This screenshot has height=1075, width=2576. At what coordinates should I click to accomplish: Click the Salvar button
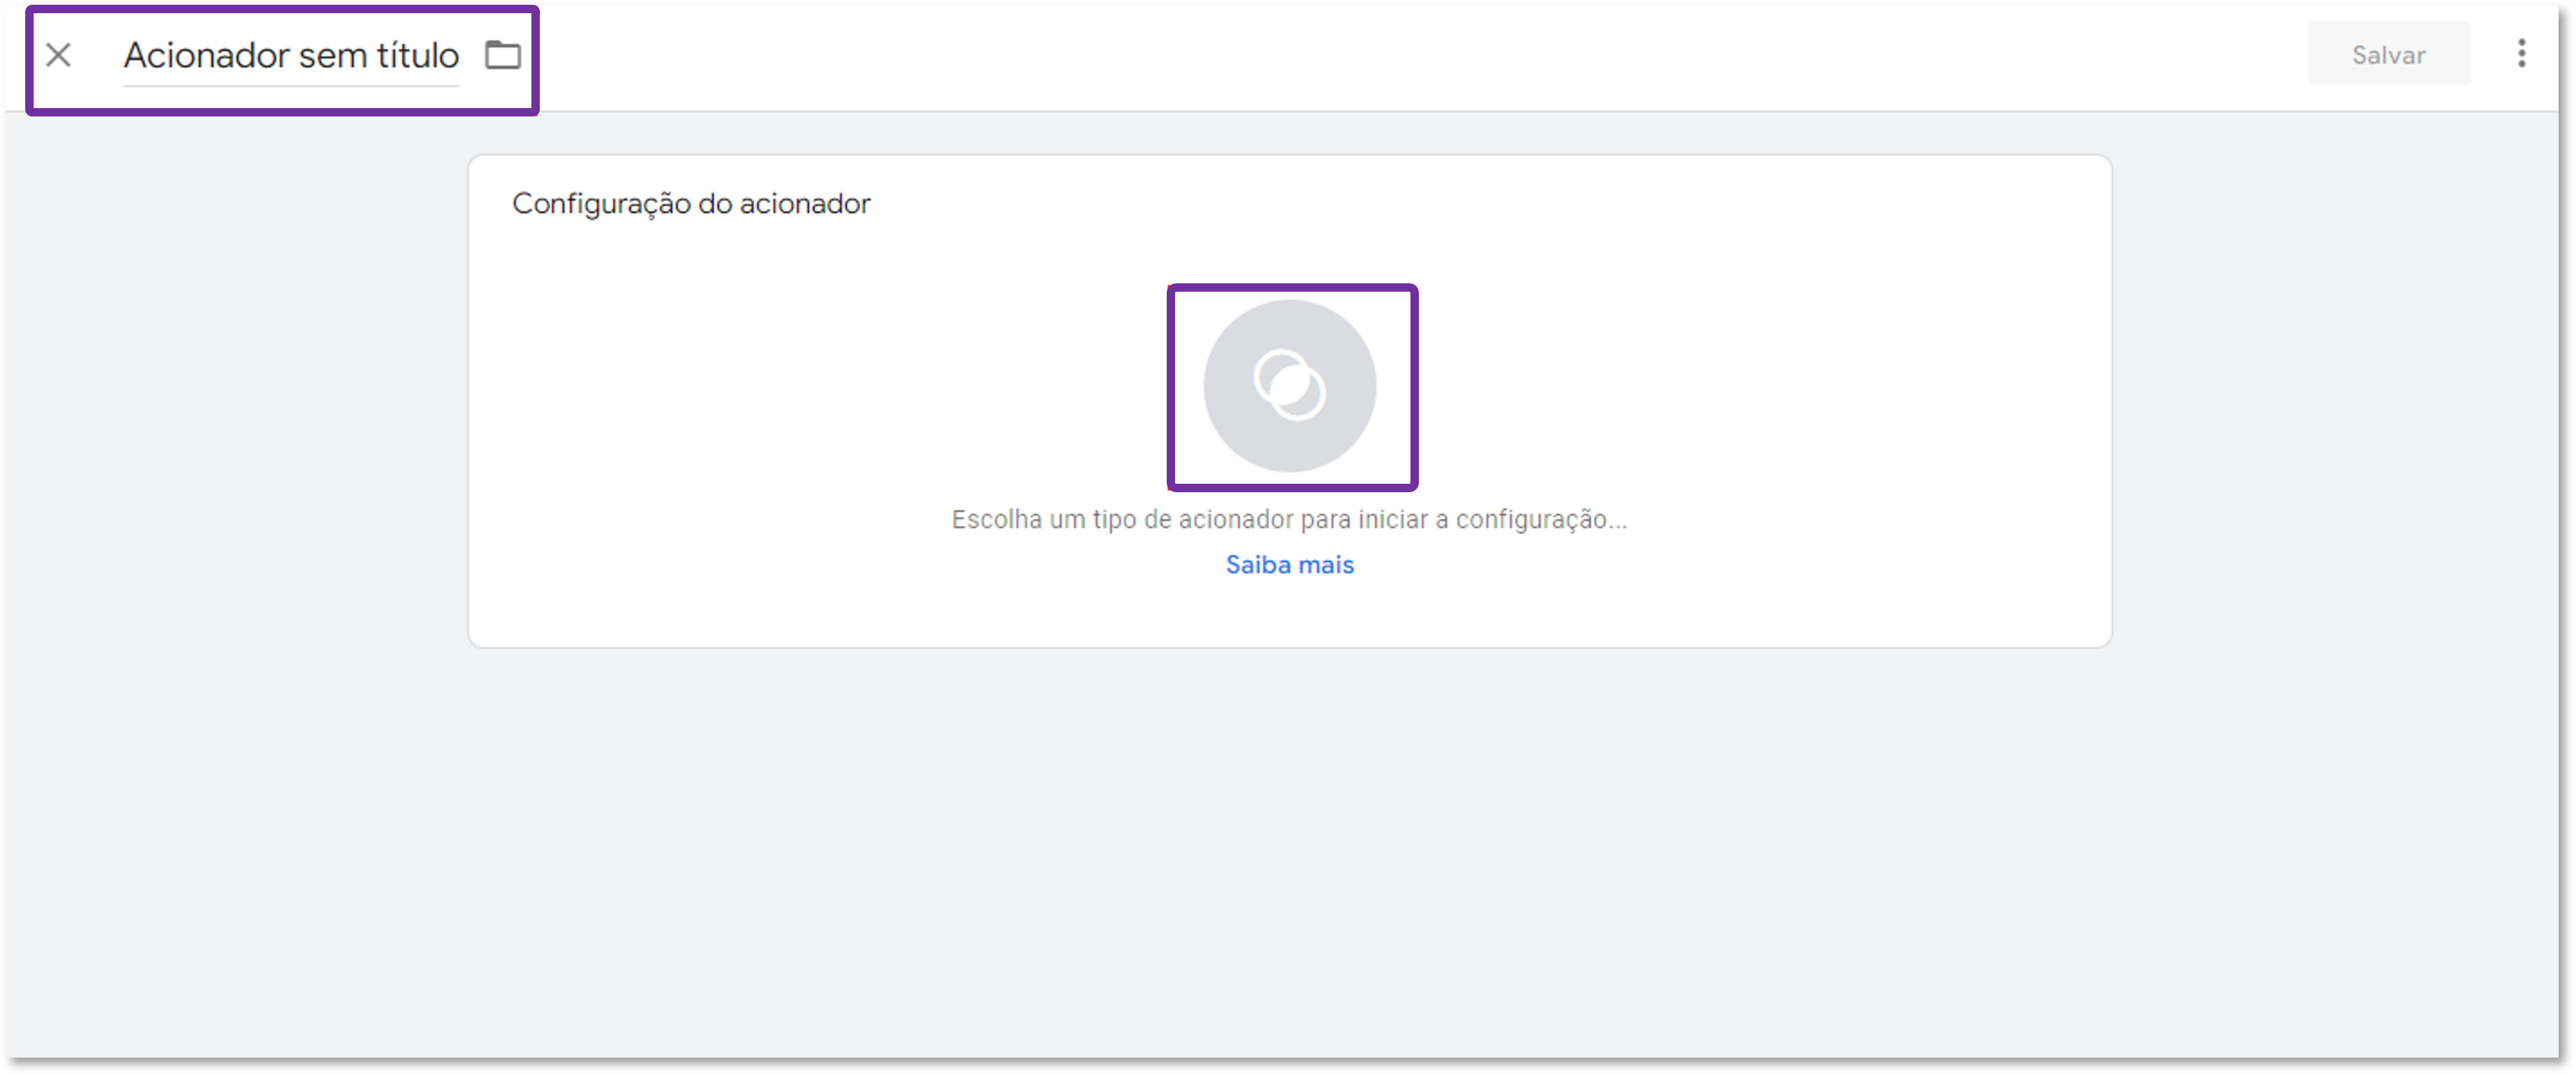(x=2388, y=55)
